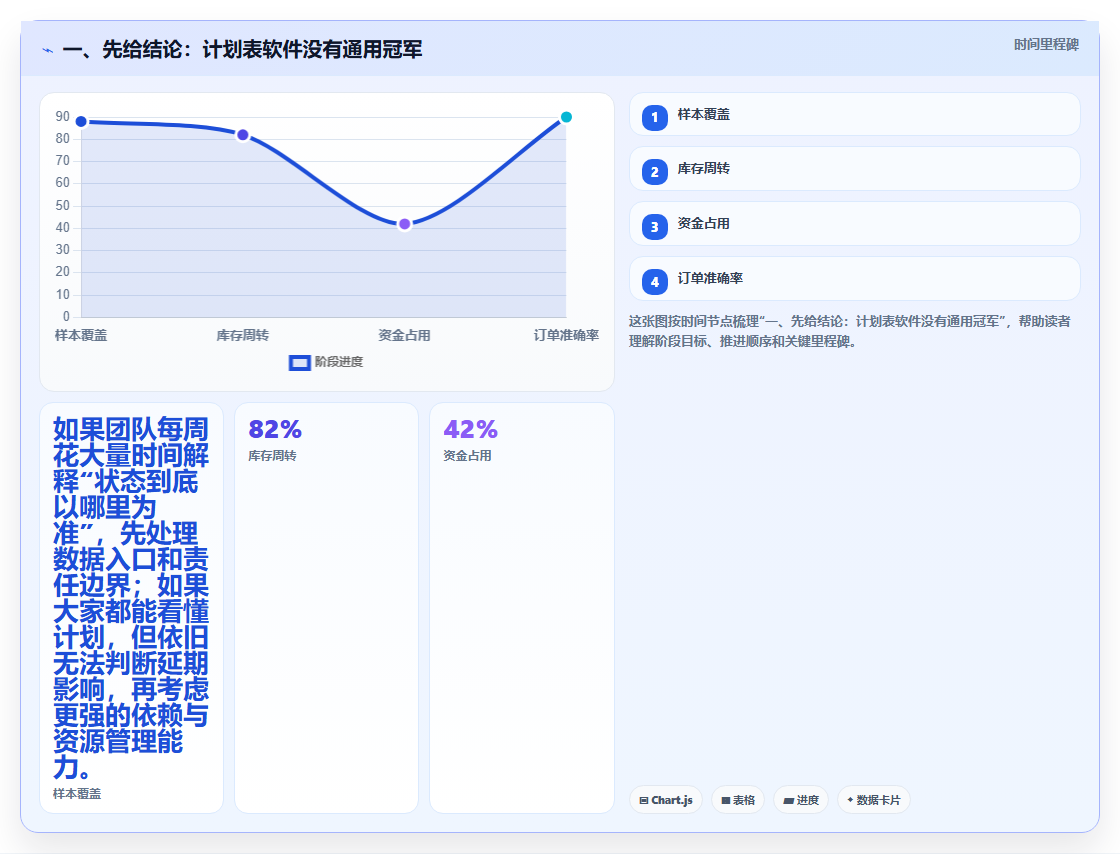Click the section title 一、先给结论
Image resolution: width=1120 pixels, height=854 pixels.
[x=242, y=49]
